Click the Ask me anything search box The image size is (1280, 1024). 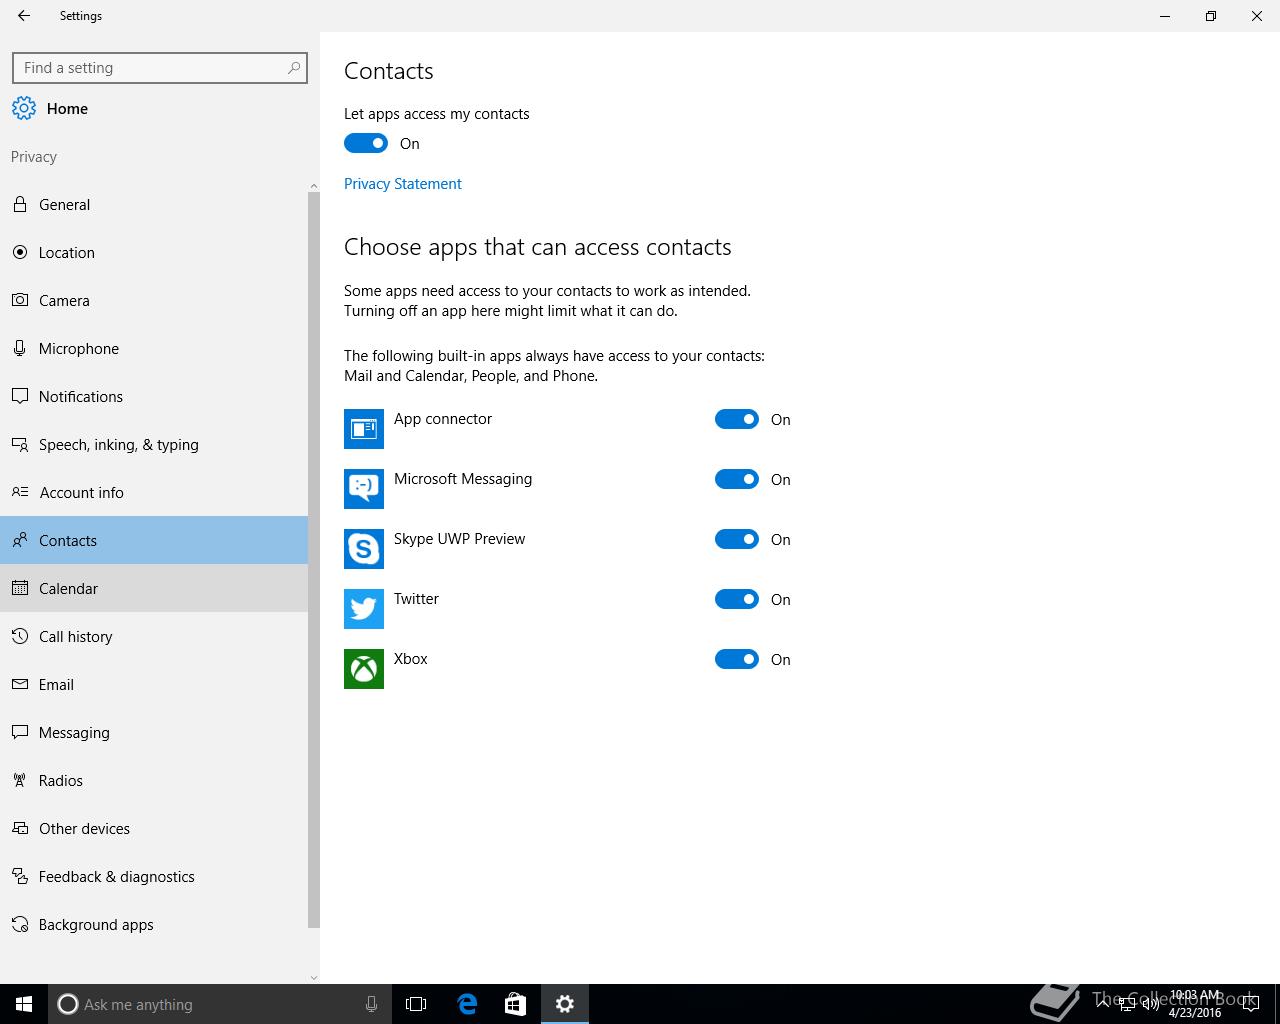coord(220,1004)
